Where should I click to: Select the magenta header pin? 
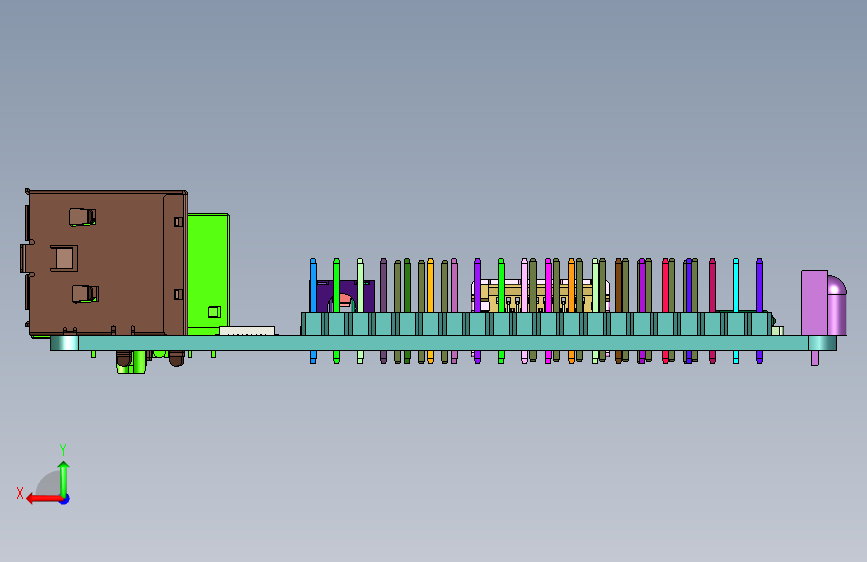pyautogui.click(x=548, y=285)
